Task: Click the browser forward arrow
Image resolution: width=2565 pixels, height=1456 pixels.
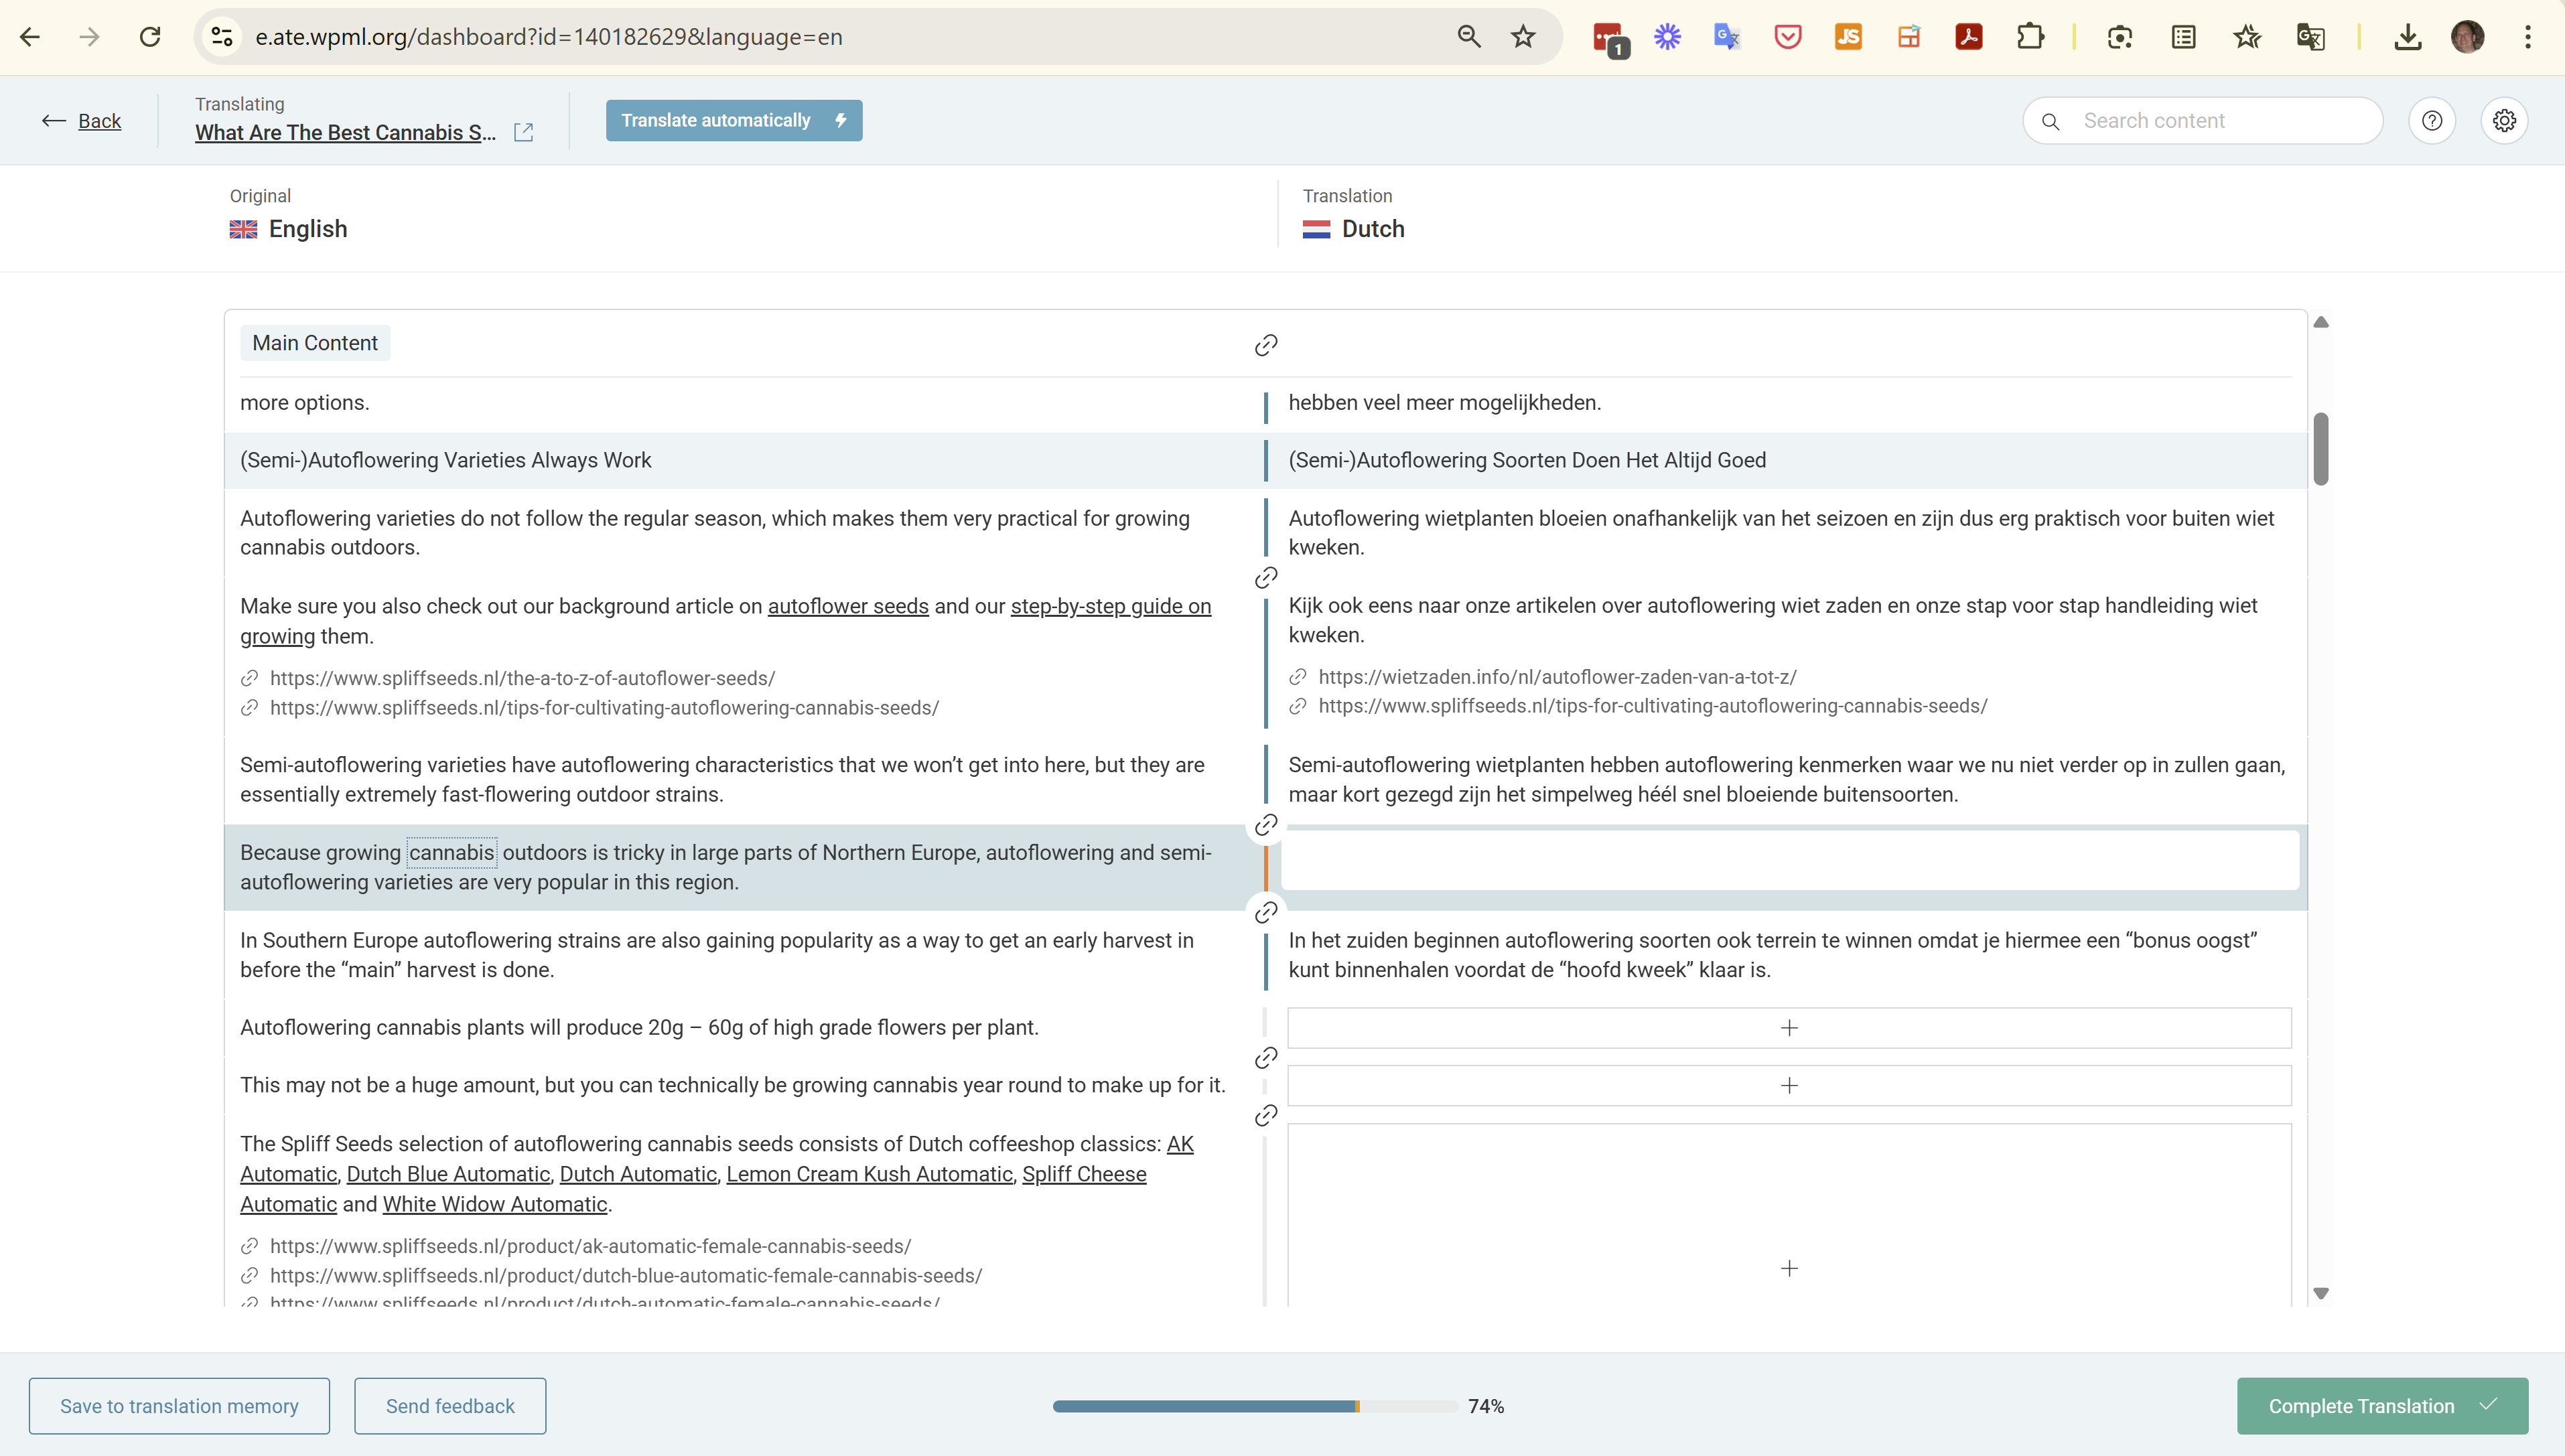Action: [90, 37]
